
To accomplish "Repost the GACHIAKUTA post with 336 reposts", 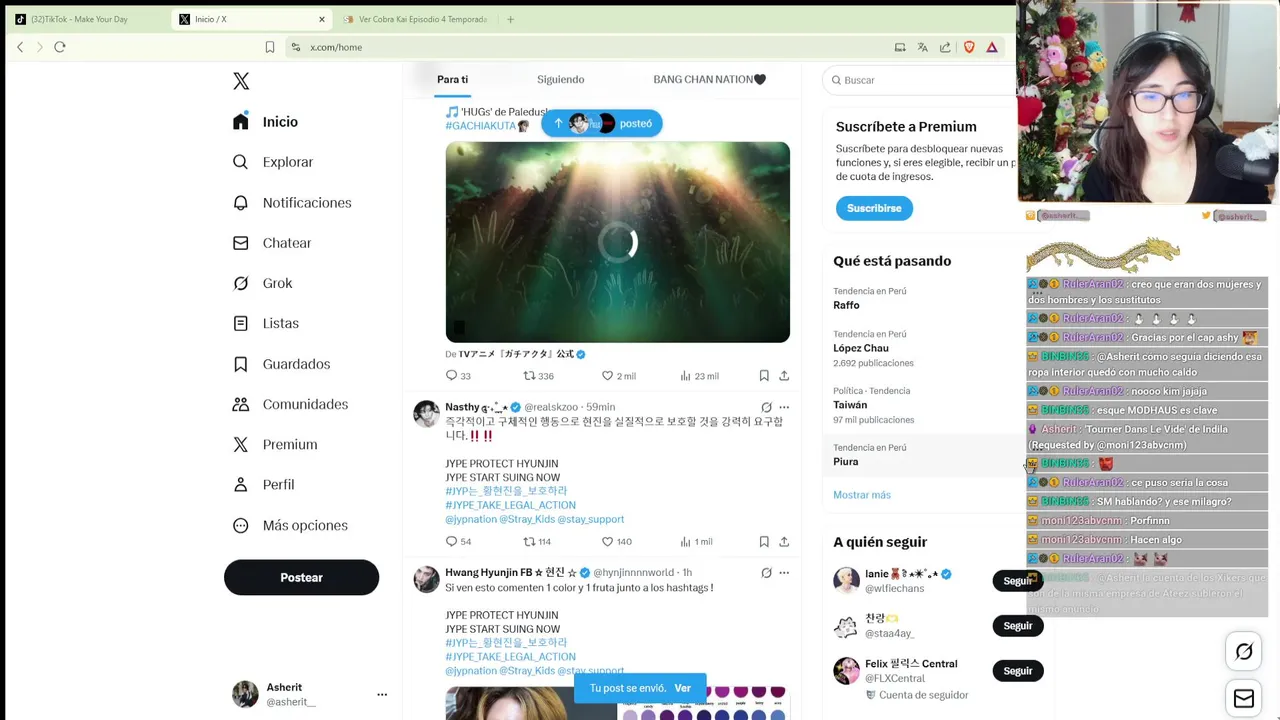I will click(x=538, y=376).
